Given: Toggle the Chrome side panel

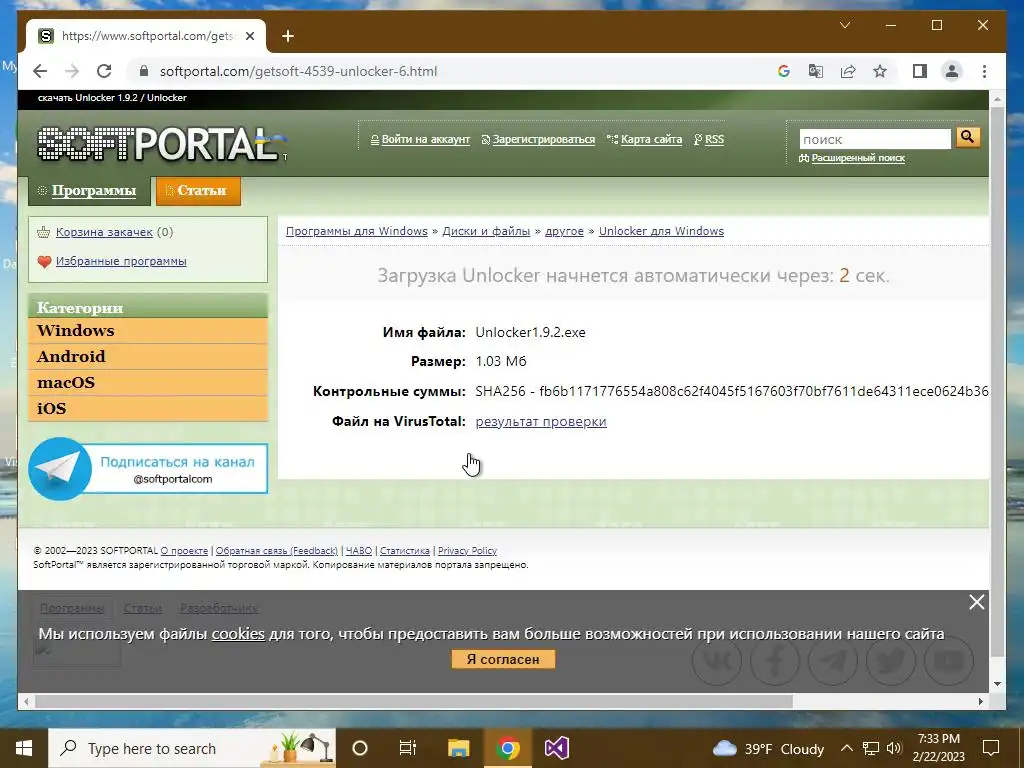Looking at the screenshot, I should pos(920,71).
